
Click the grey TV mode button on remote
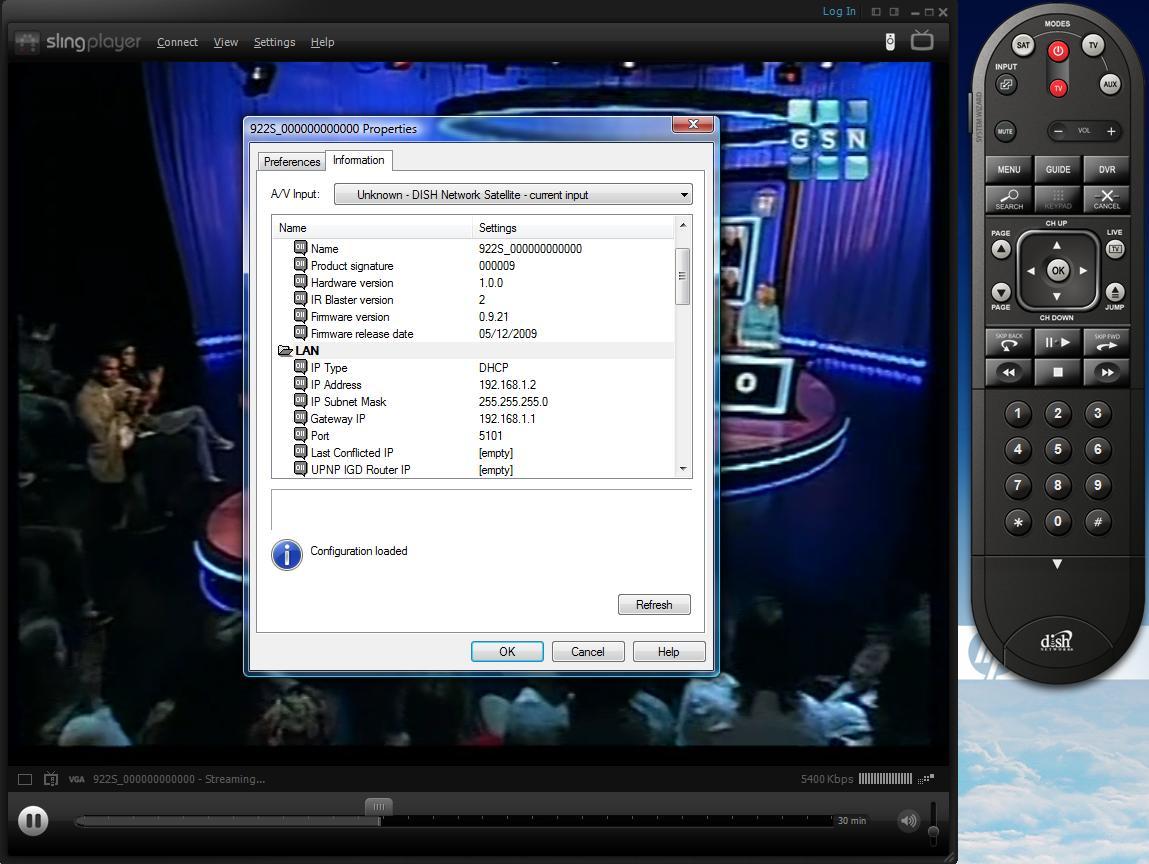(1093, 45)
